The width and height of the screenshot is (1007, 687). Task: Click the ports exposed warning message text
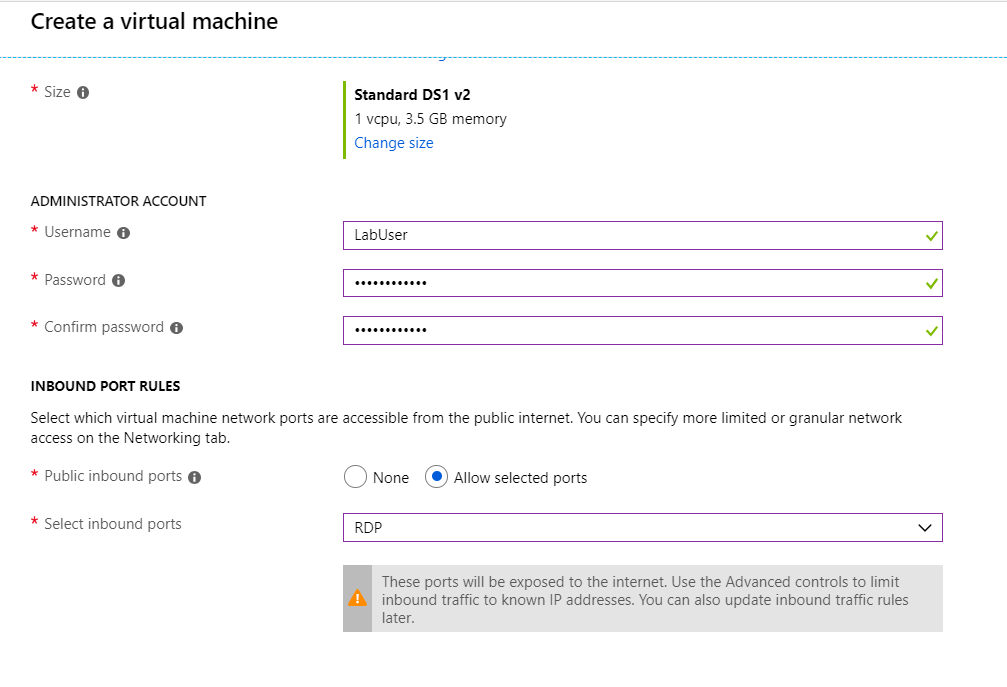click(x=640, y=599)
